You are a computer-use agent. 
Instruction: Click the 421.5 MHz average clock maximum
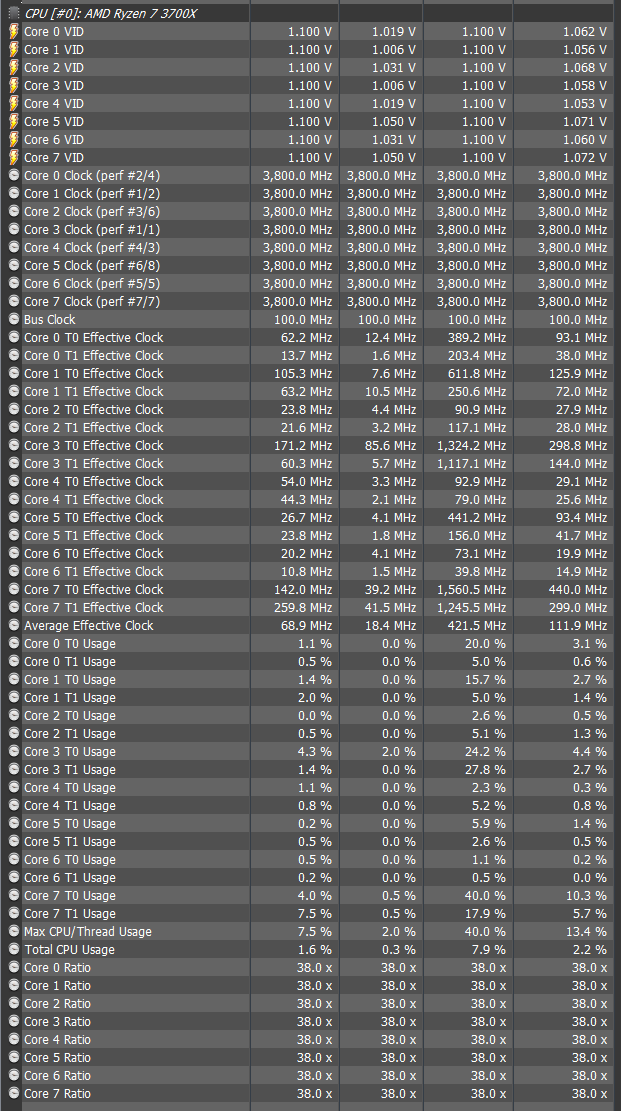point(477,626)
